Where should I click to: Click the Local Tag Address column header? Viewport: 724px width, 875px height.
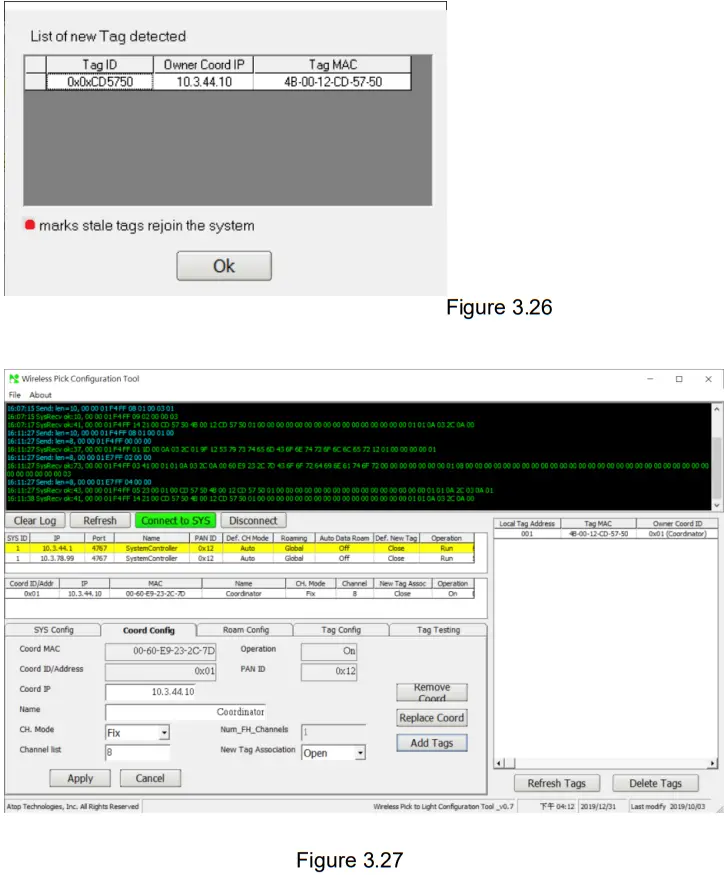pos(527,523)
